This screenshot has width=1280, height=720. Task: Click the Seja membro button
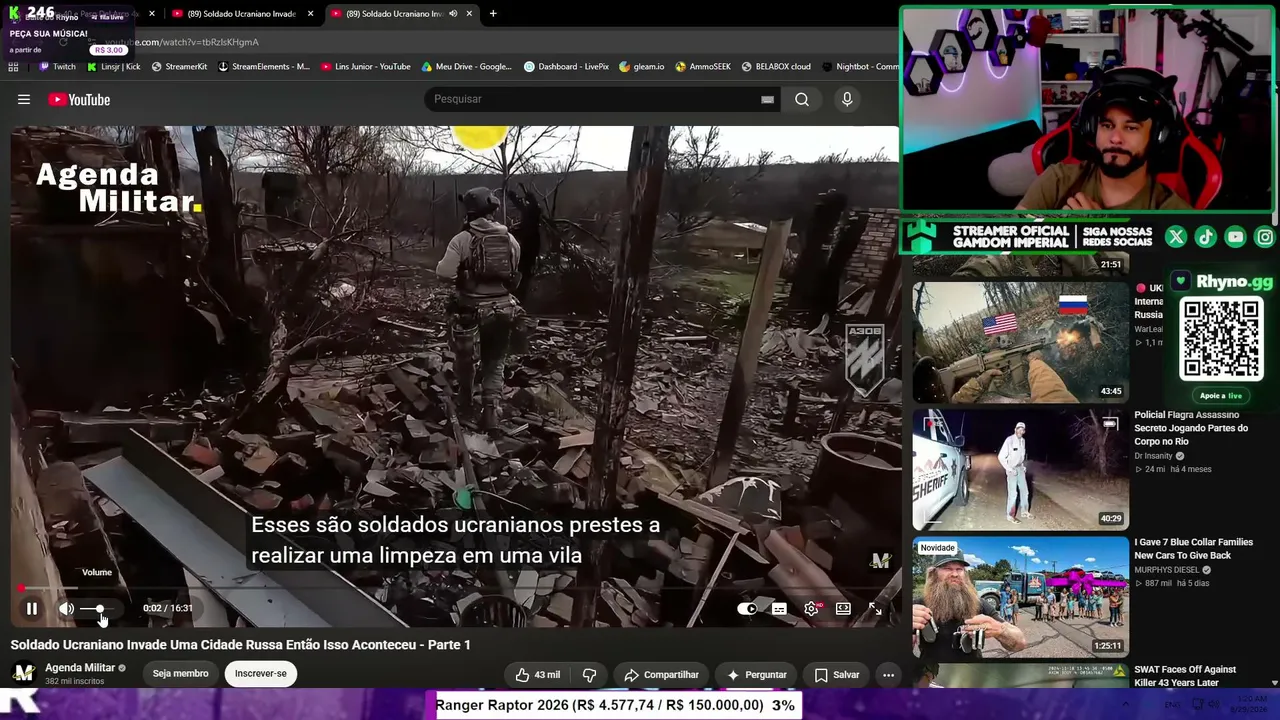point(180,674)
